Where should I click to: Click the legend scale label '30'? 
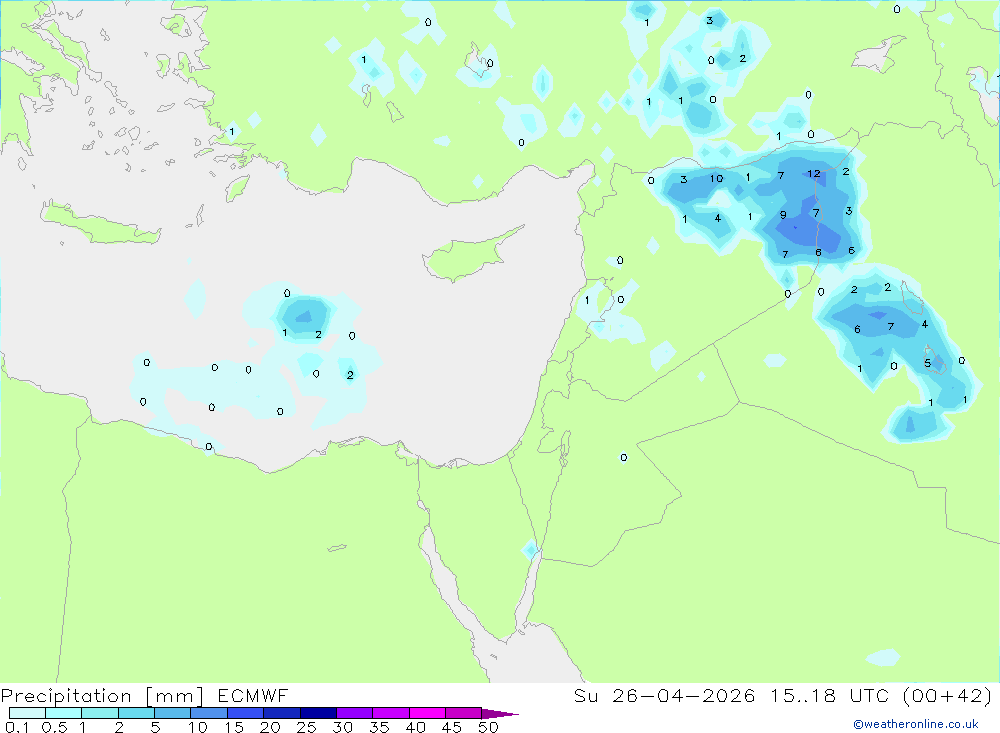(x=343, y=727)
